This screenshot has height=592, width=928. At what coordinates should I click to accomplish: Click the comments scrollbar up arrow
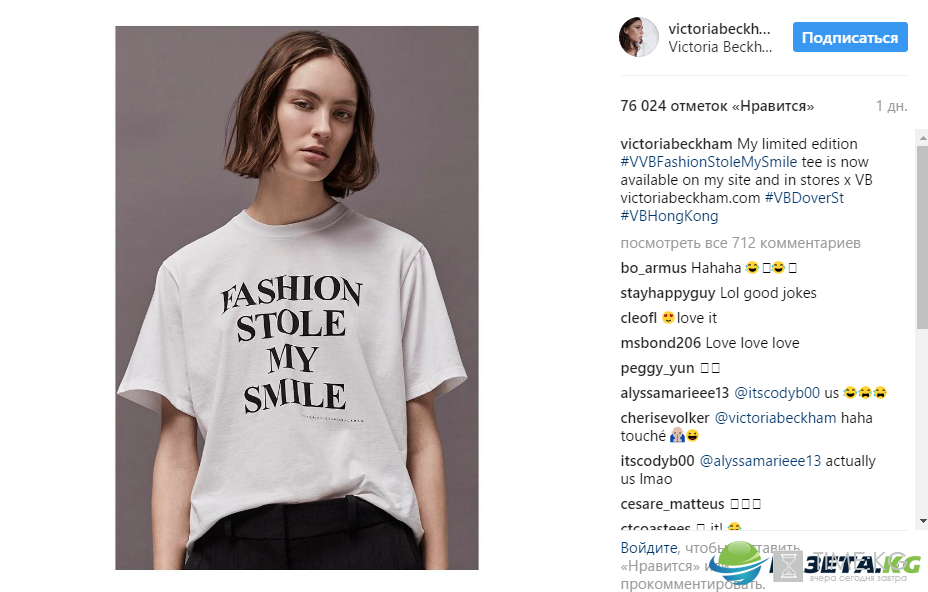pyautogui.click(x=922, y=137)
